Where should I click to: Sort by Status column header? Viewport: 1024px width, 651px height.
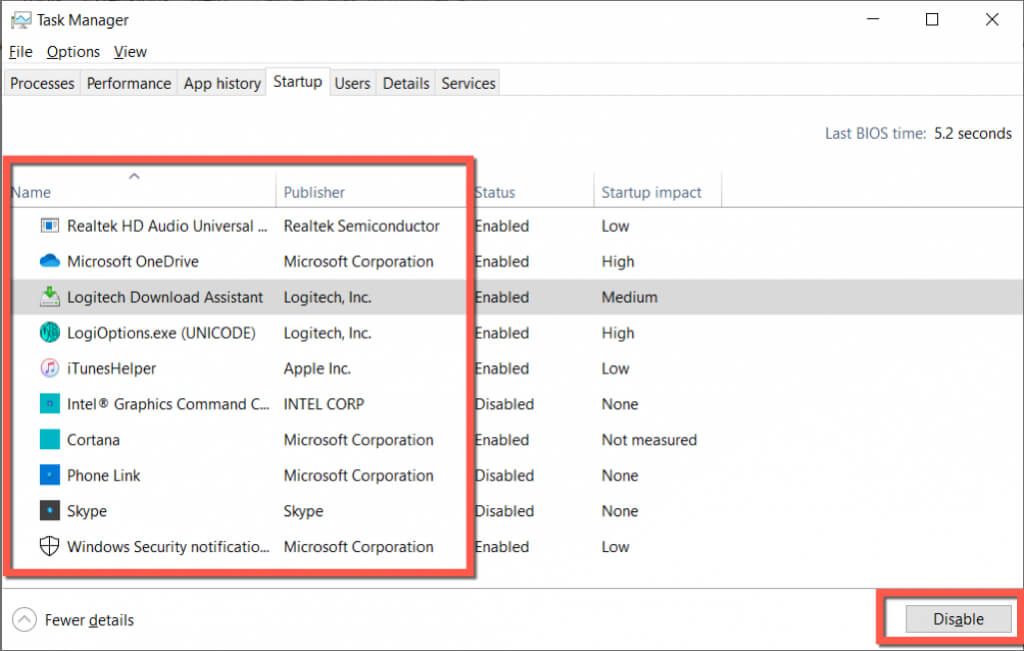(495, 192)
